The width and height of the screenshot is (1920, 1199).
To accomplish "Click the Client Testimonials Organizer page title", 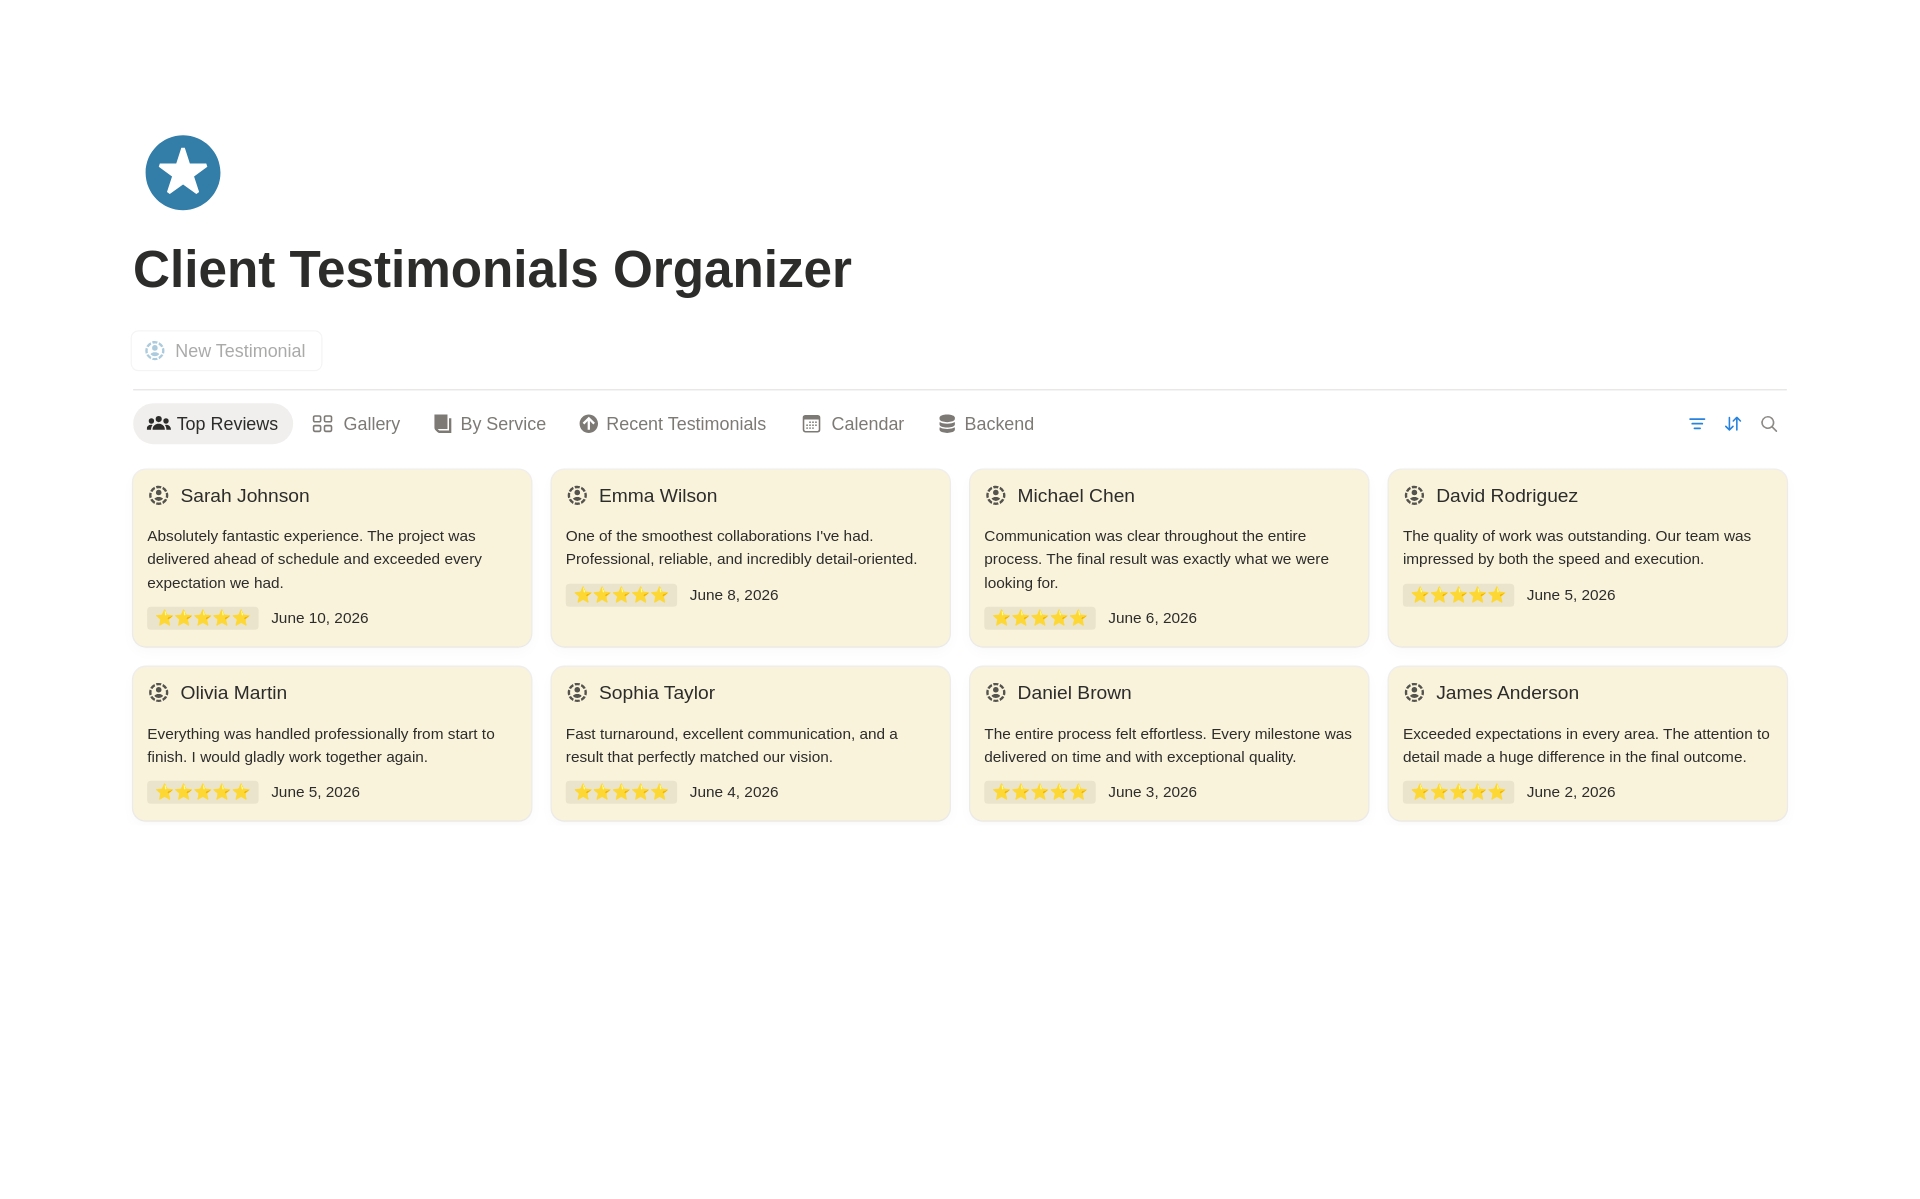I will point(492,270).
